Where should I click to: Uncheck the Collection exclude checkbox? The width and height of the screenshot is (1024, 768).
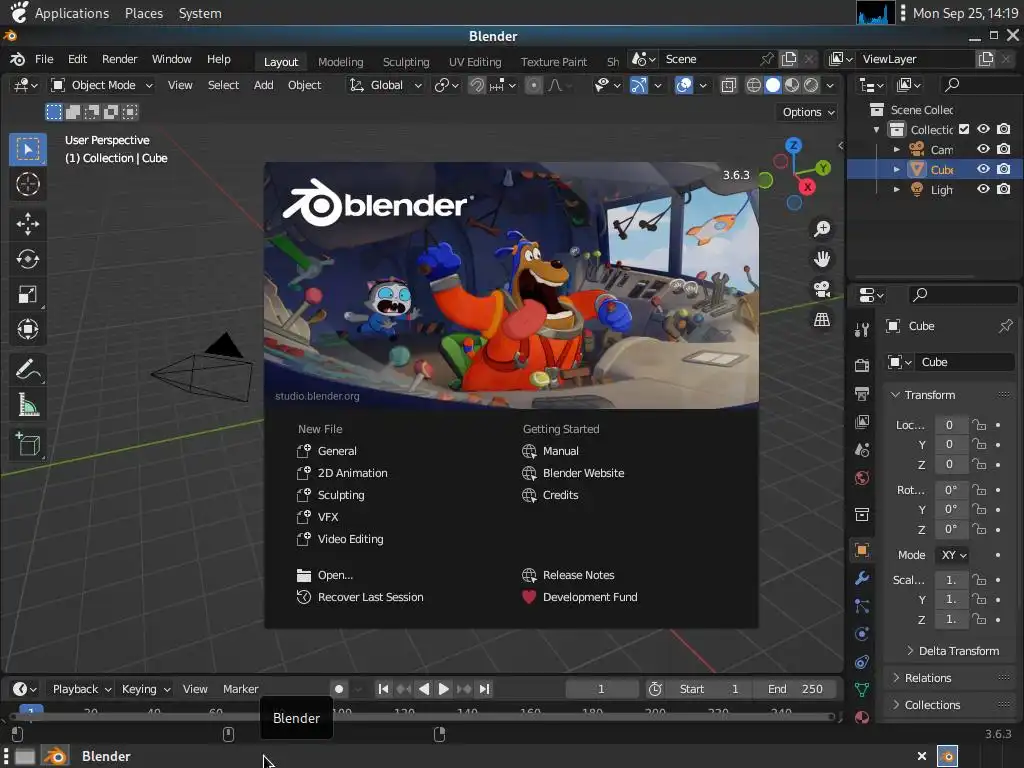pyautogui.click(x=964, y=129)
